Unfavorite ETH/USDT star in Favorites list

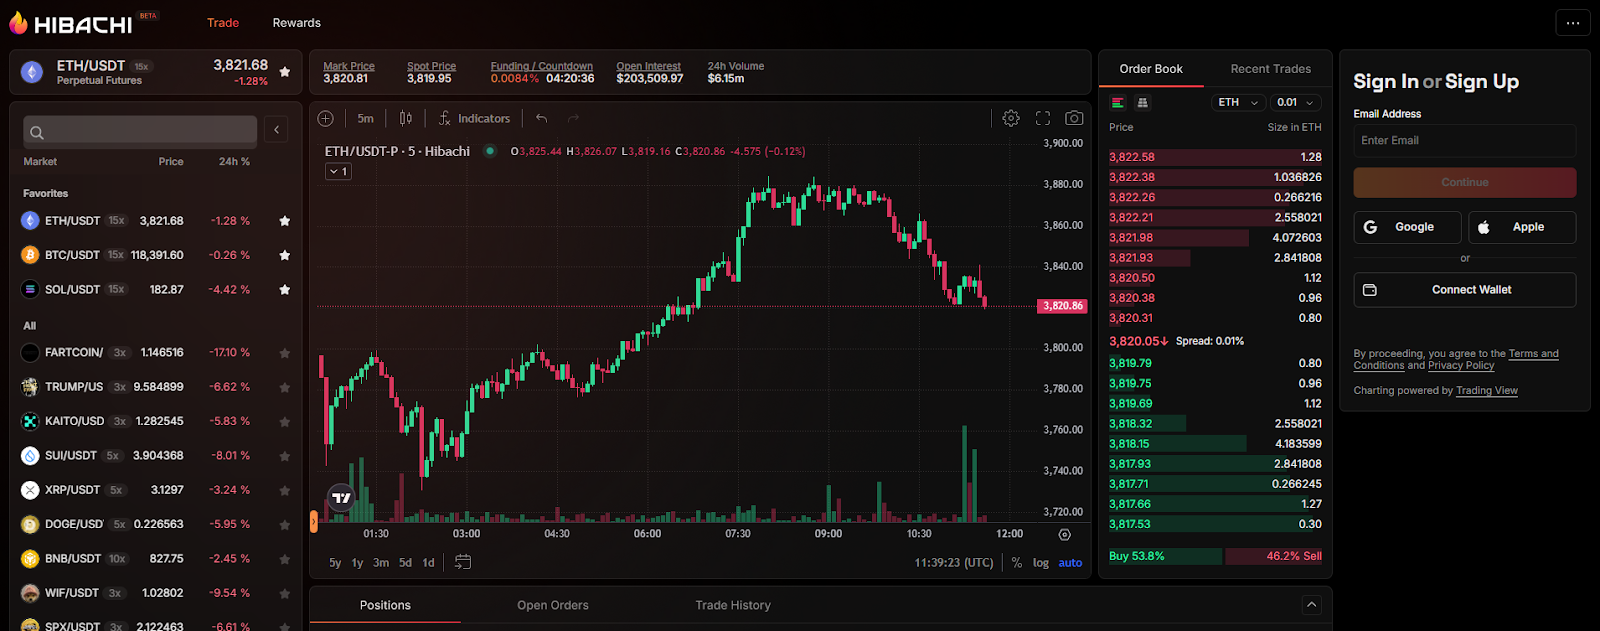pyautogui.click(x=285, y=221)
